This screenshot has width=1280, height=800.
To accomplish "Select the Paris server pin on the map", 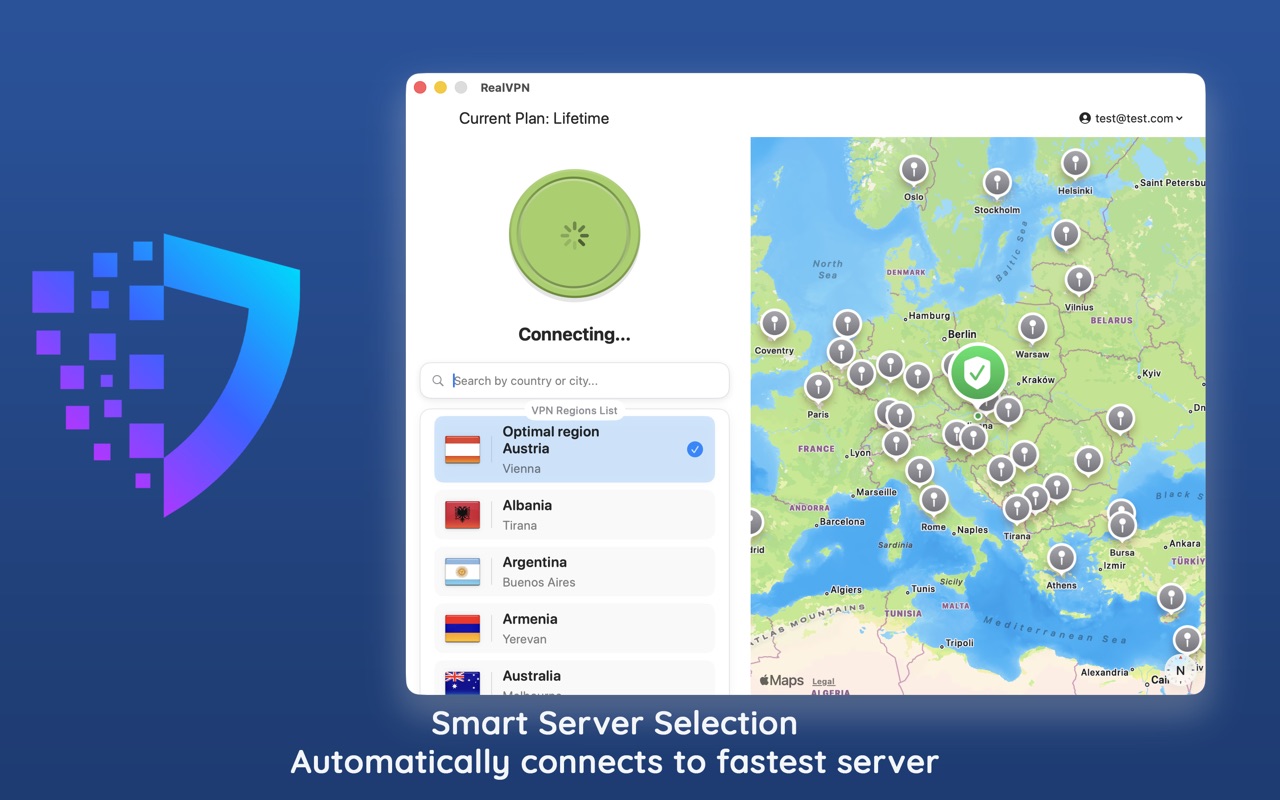I will pyautogui.click(x=818, y=386).
